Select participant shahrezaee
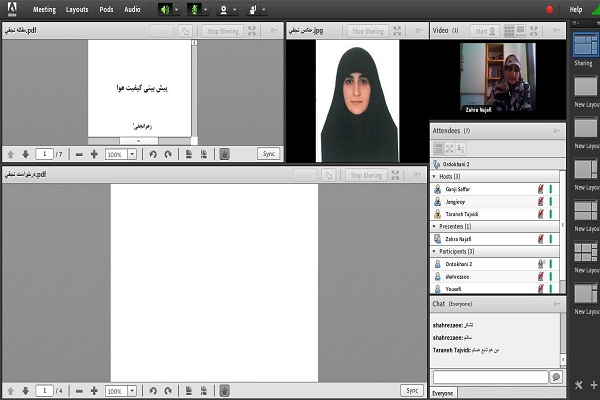 point(495,276)
